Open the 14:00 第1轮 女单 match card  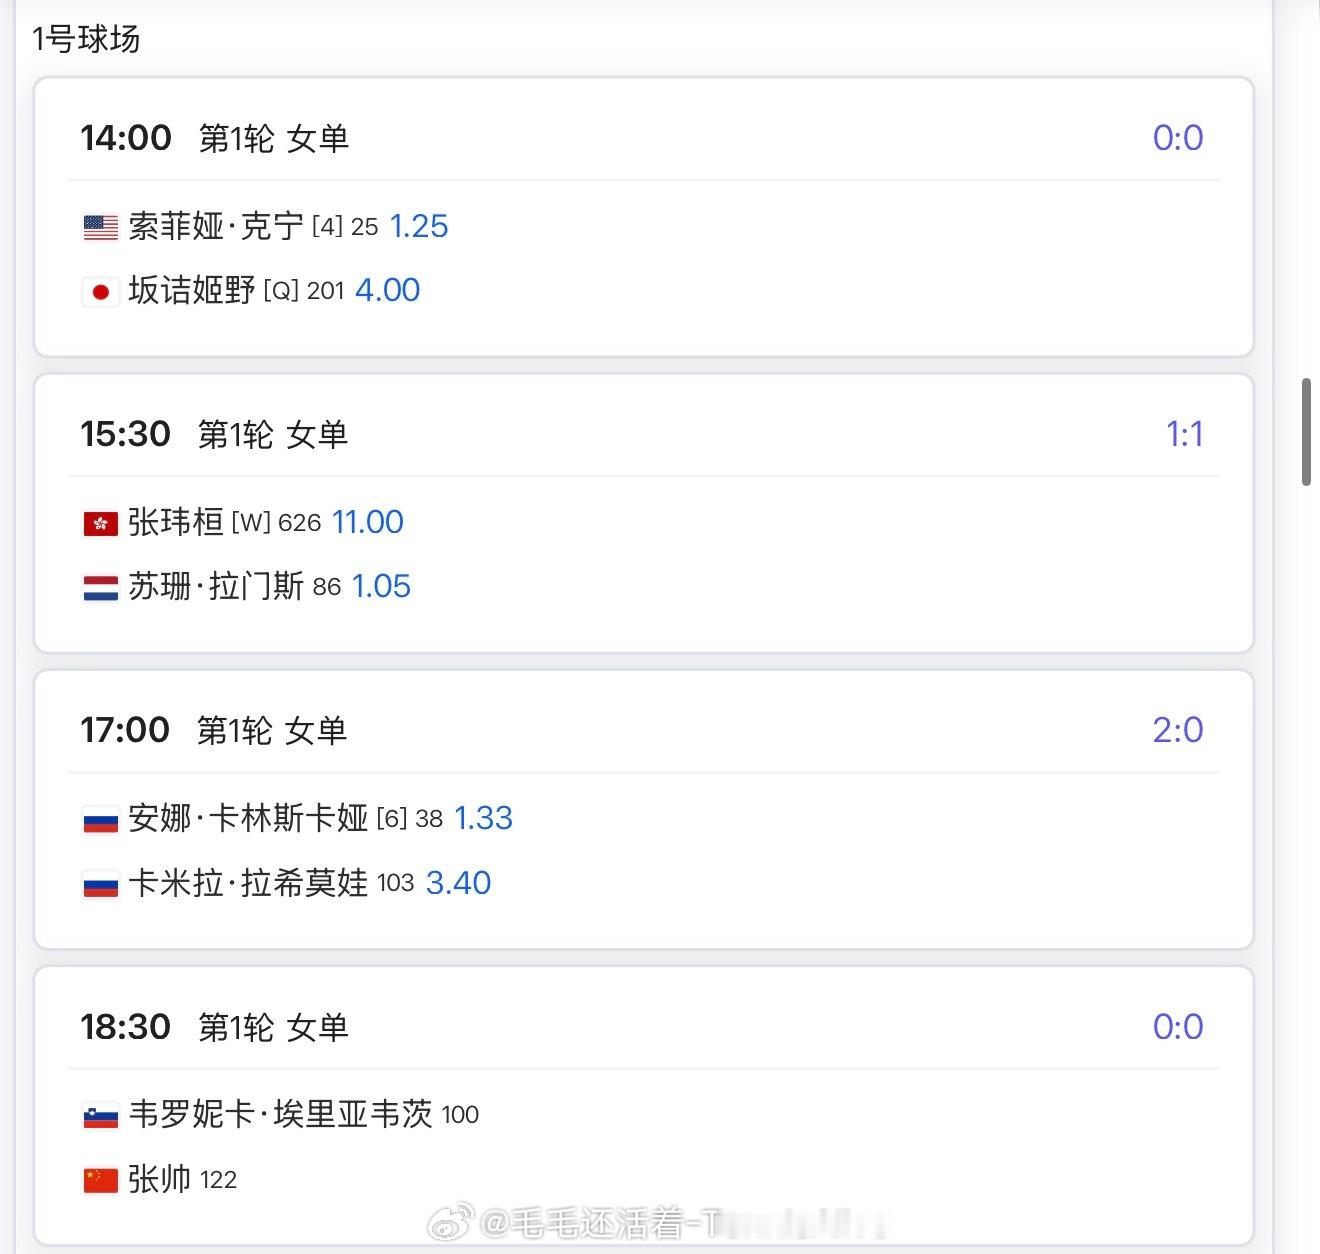[644, 217]
